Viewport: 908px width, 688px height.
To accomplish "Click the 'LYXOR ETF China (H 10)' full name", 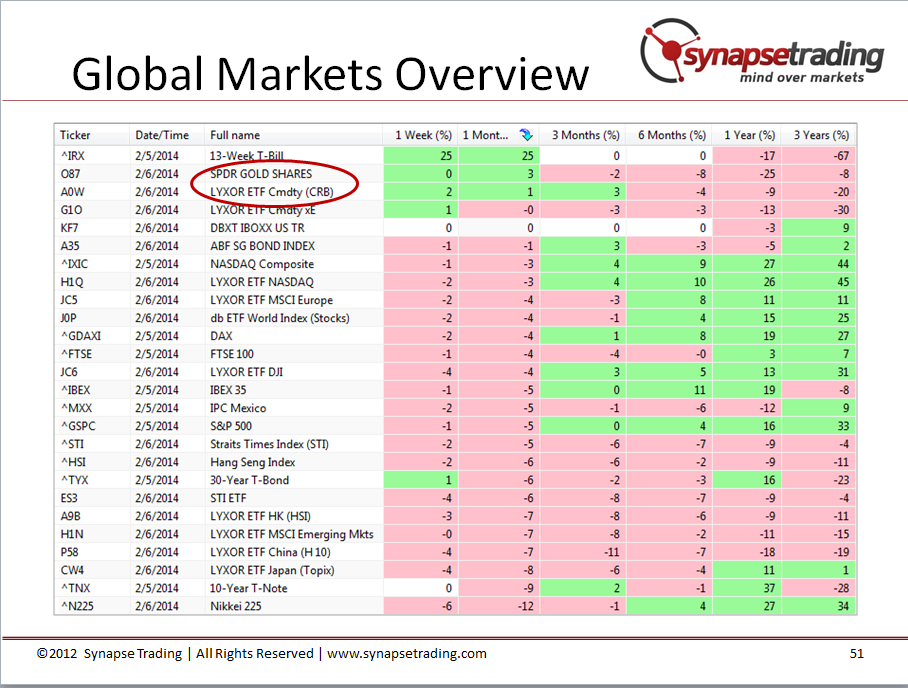I will [270, 551].
